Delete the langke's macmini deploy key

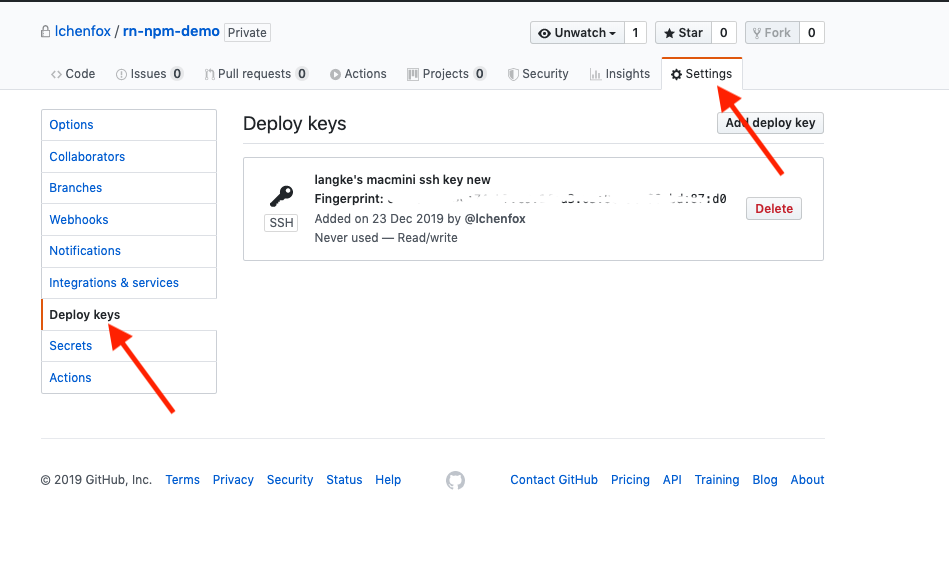[774, 209]
